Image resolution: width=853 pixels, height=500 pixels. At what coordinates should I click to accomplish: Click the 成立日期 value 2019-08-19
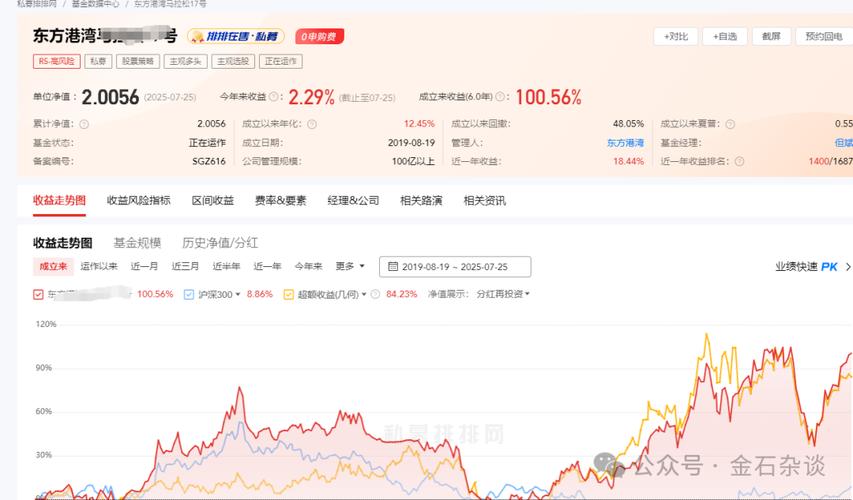[411, 143]
